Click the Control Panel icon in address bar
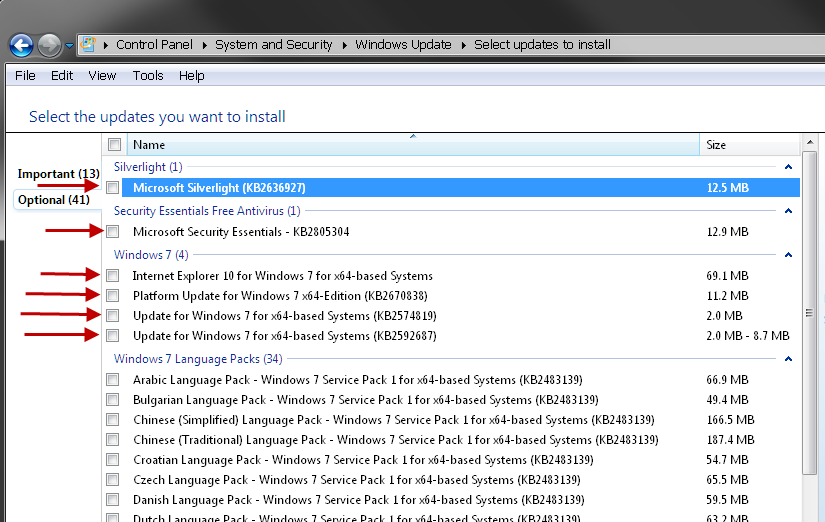825x522 pixels. [88, 45]
